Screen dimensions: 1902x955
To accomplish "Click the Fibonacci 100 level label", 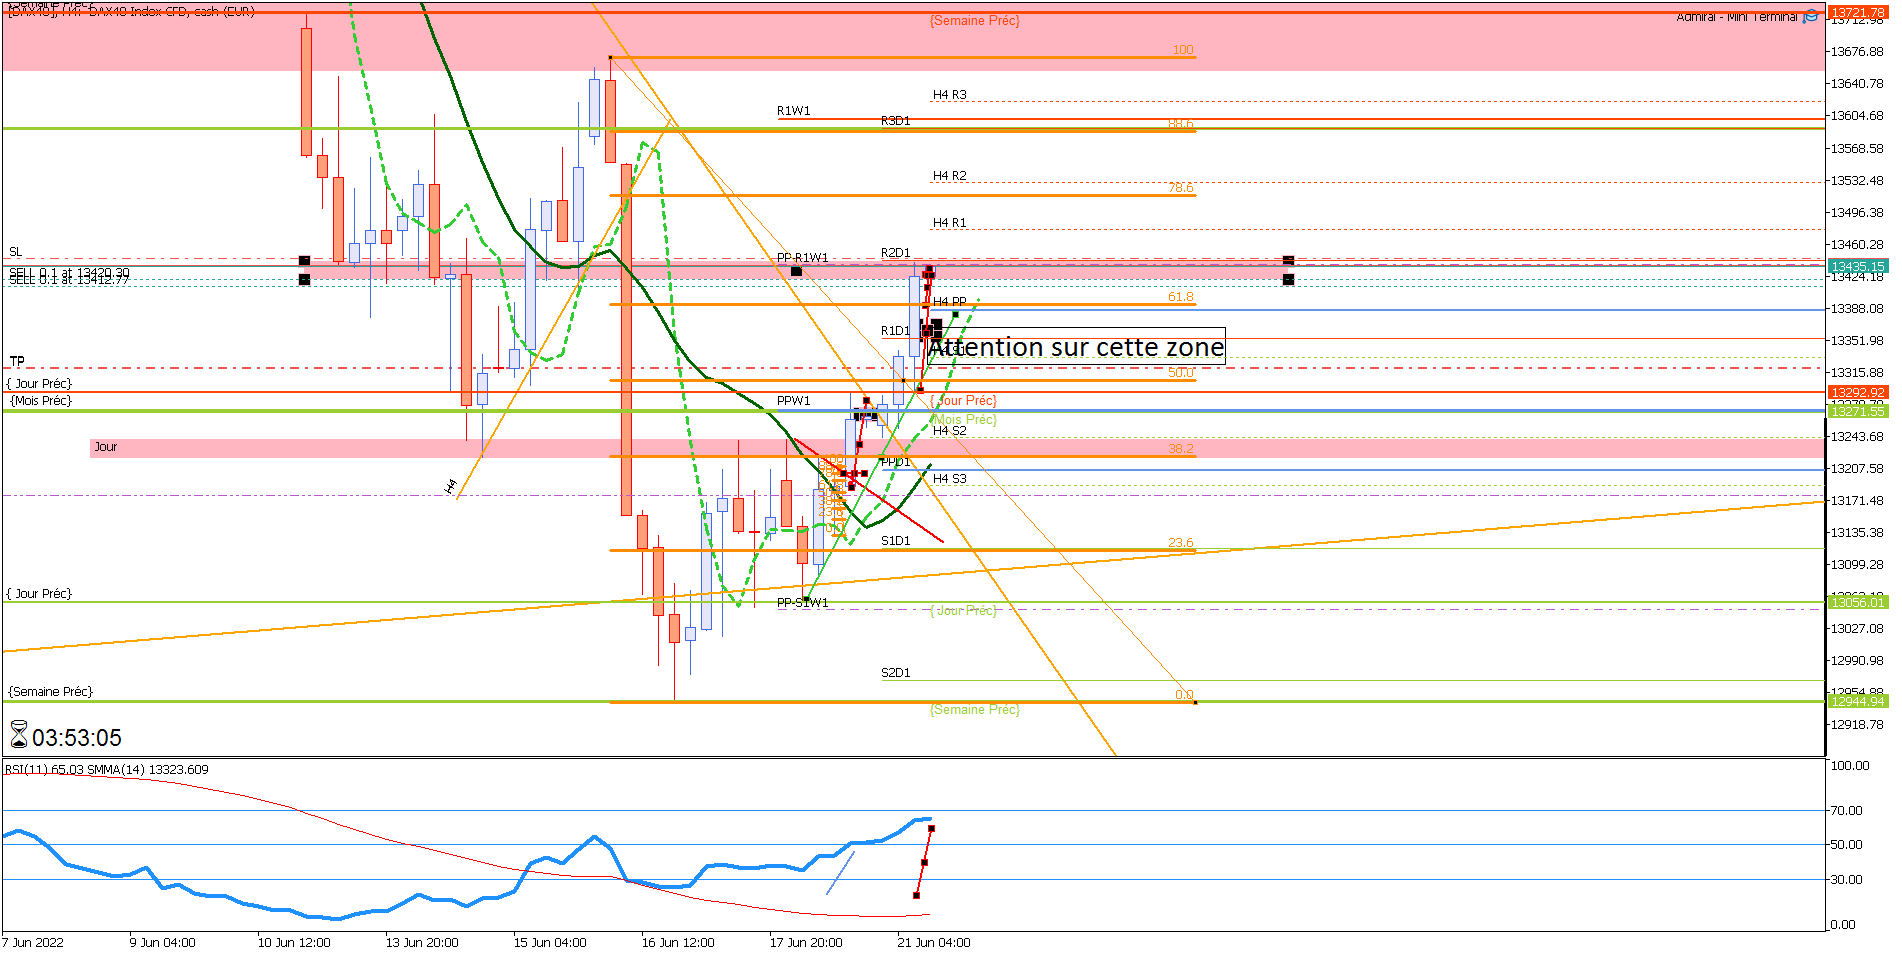I will (1183, 50).
